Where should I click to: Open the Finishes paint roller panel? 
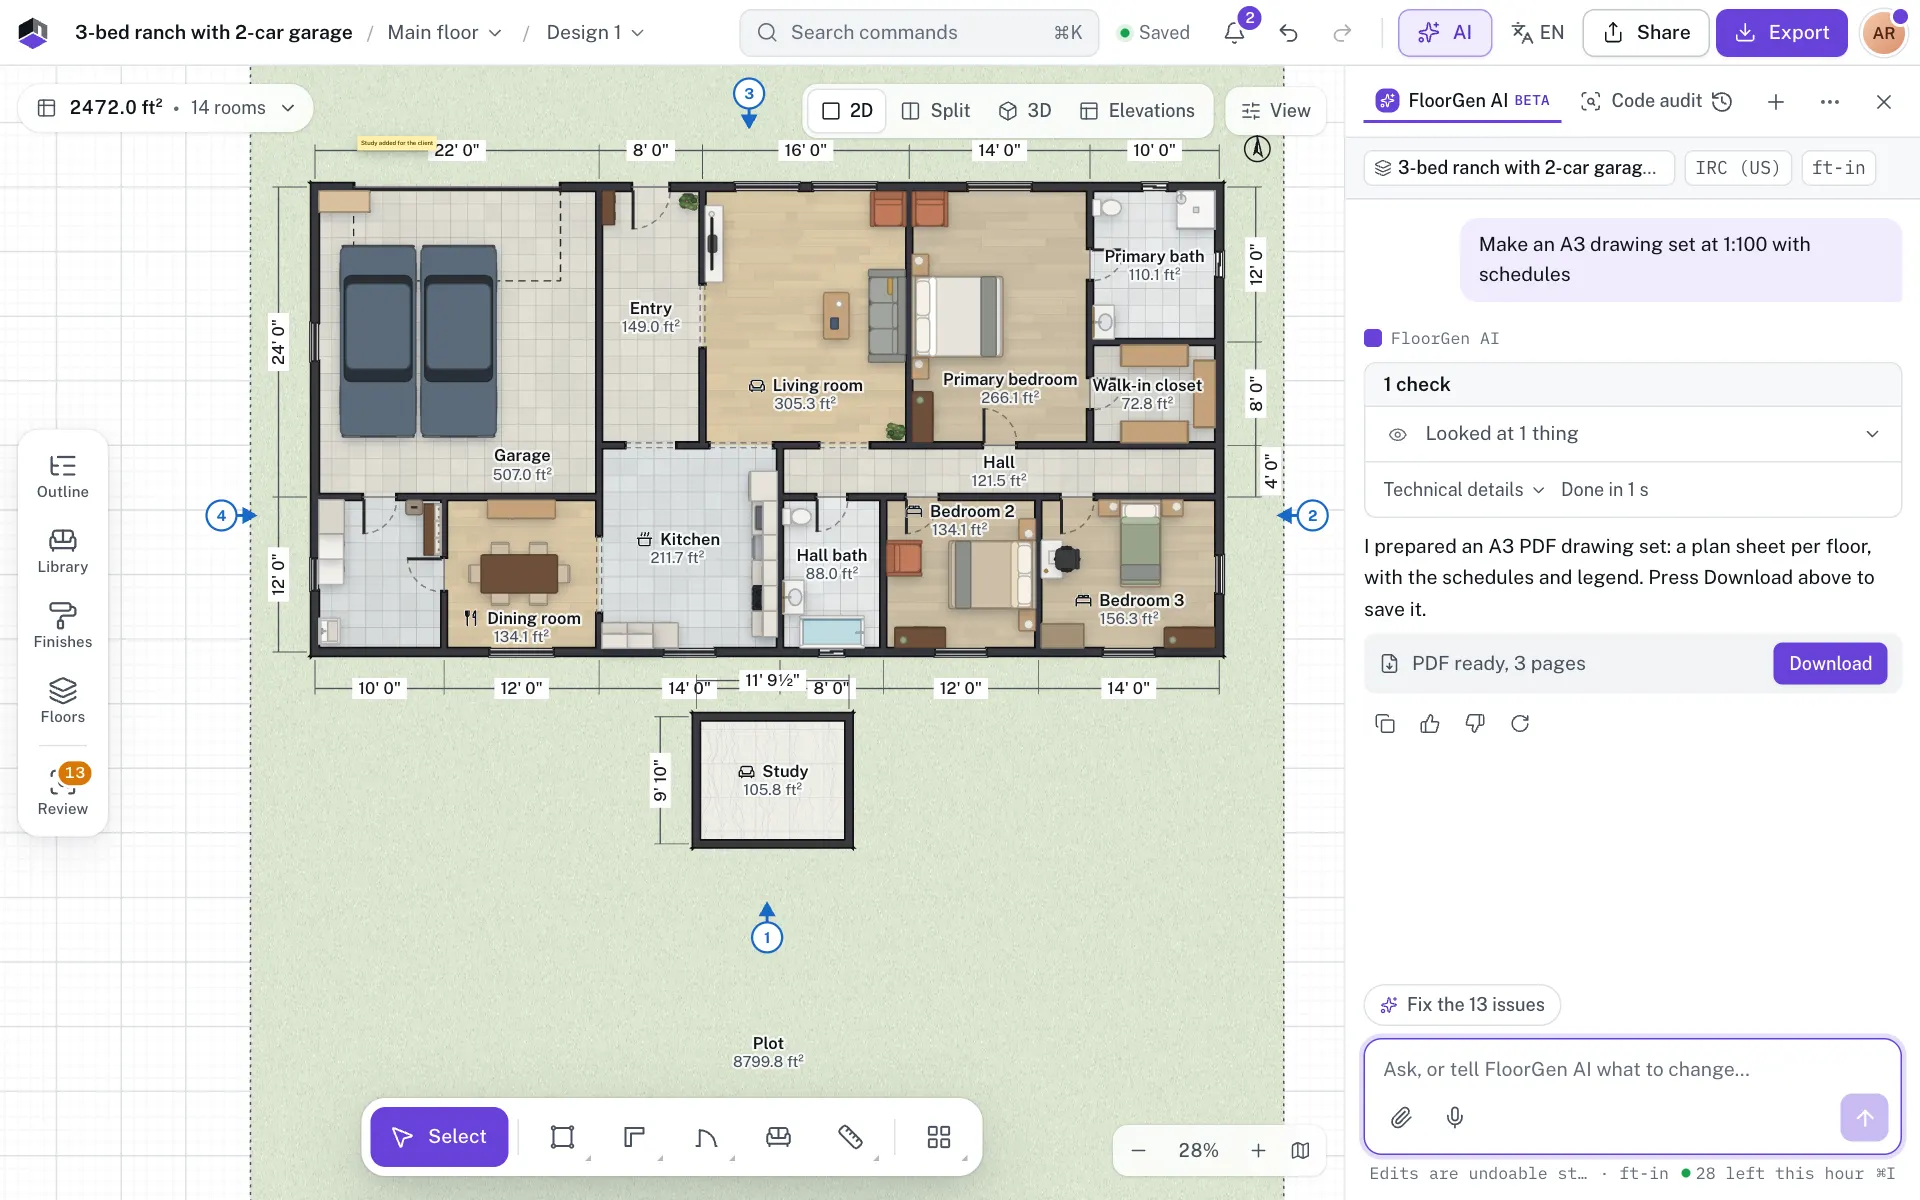pos(62,626)
